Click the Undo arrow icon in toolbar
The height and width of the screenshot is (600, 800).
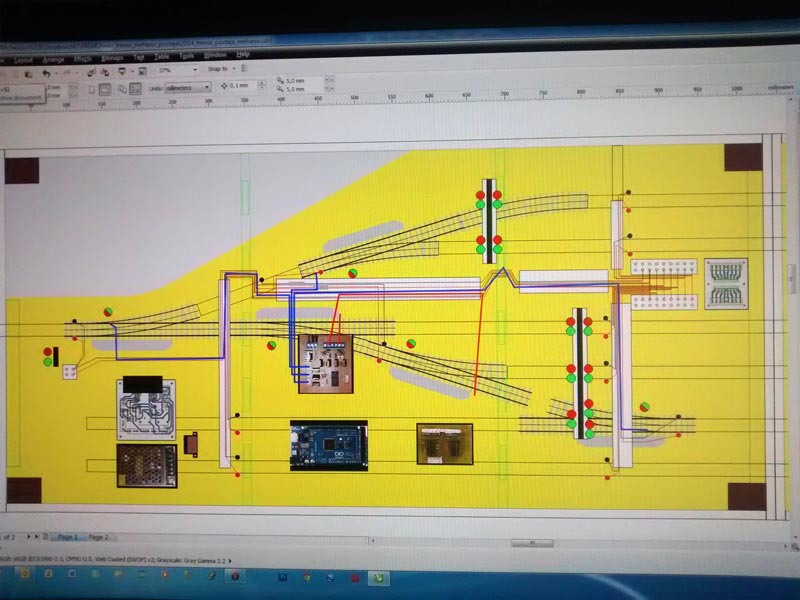tap(46, 73)
